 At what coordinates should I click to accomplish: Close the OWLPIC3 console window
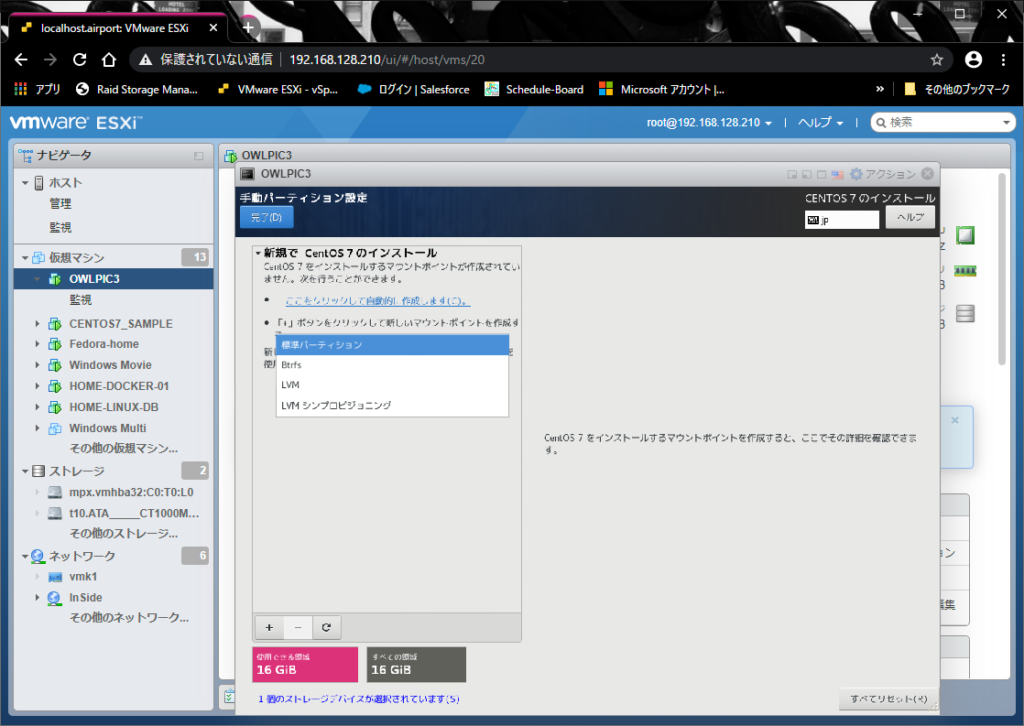[x=927, y=174]
